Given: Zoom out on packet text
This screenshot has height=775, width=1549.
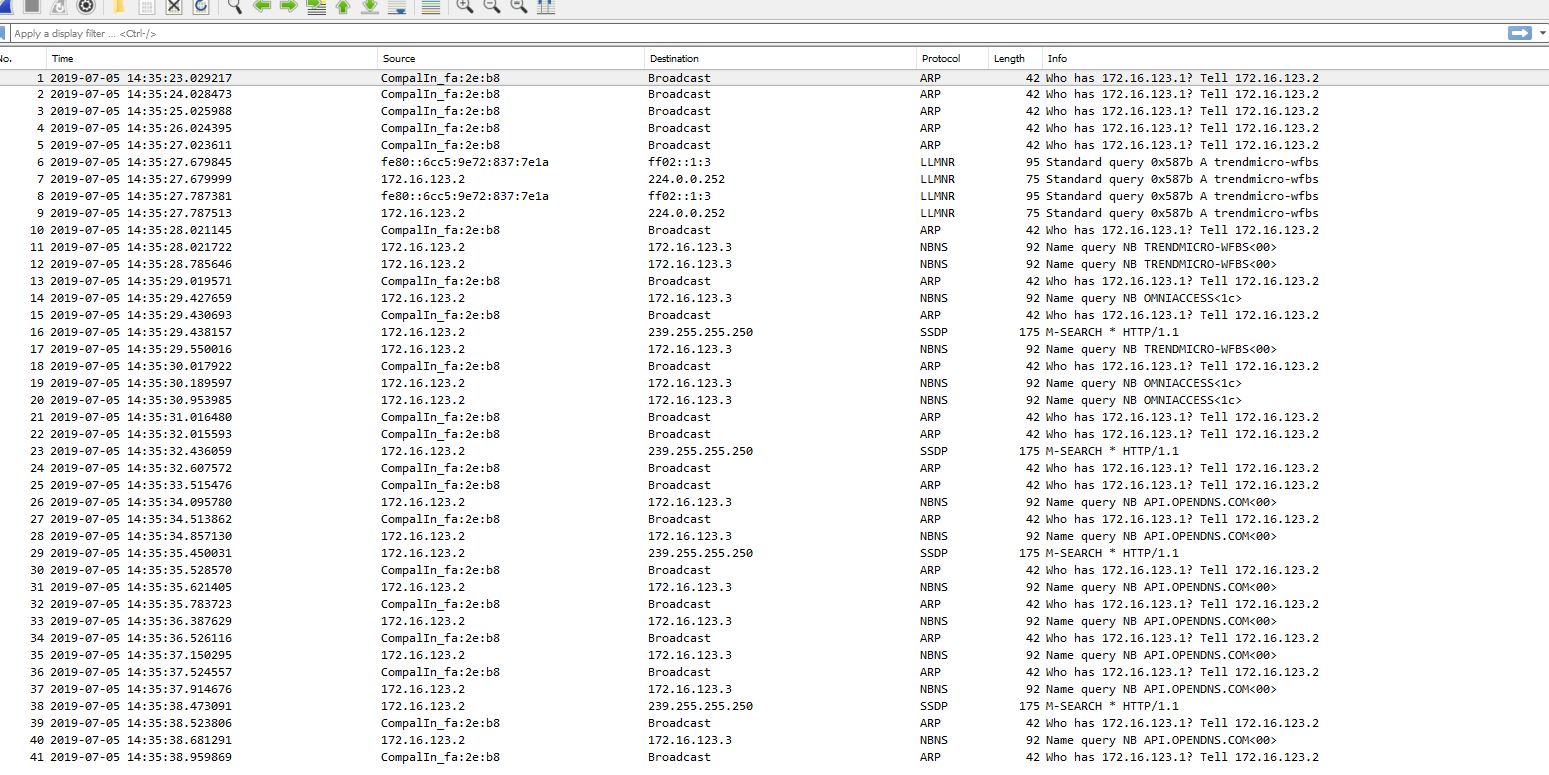Looking at the screenshot, I should click(492, 6).
